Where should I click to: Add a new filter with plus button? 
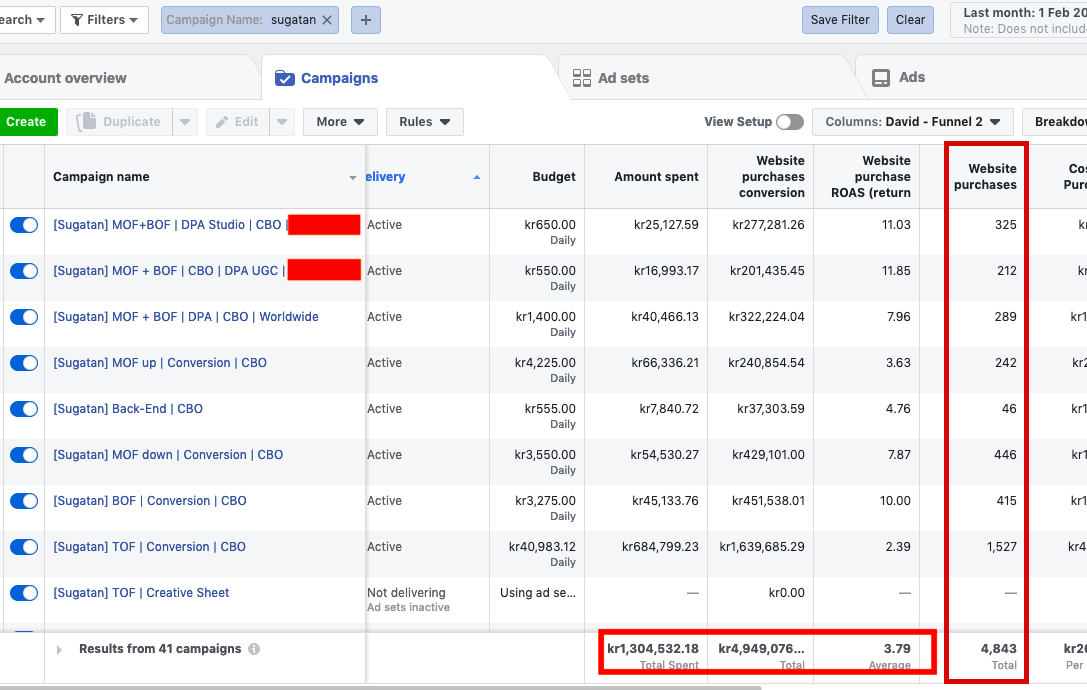coord(366,20)
